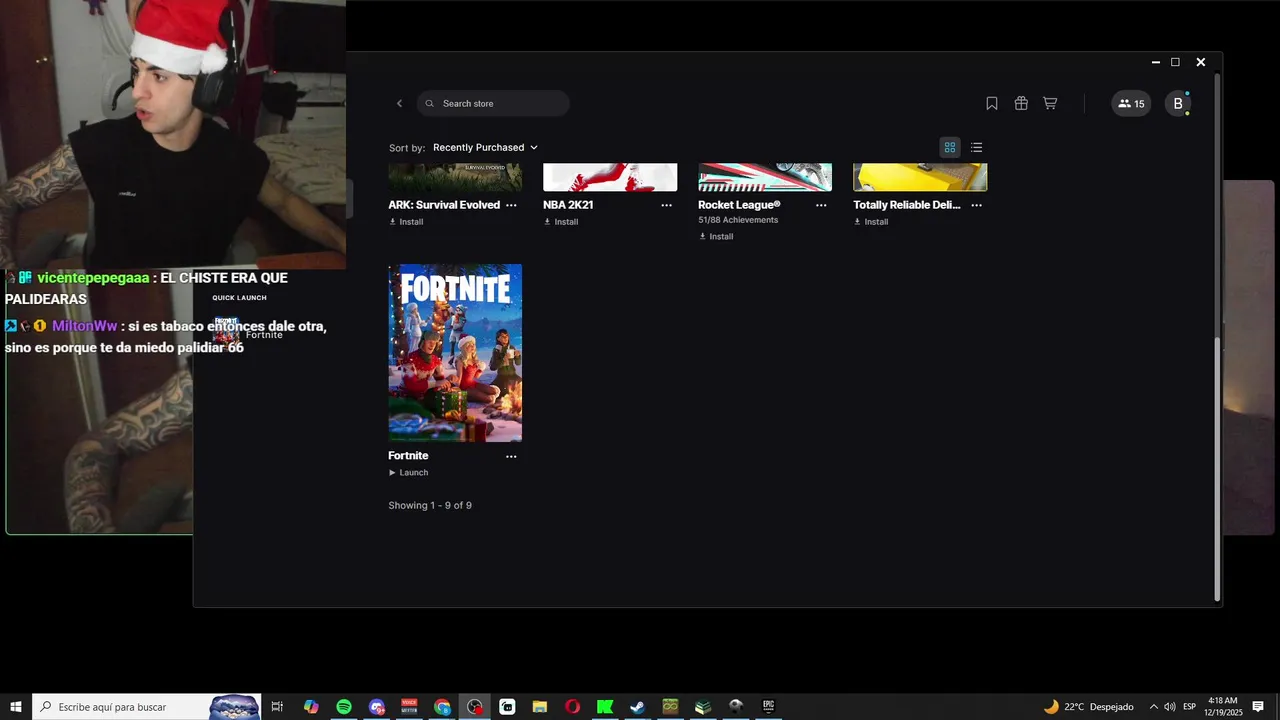Click the Search store field
This screenshot has width=1280, height=720.
(493, 103)
